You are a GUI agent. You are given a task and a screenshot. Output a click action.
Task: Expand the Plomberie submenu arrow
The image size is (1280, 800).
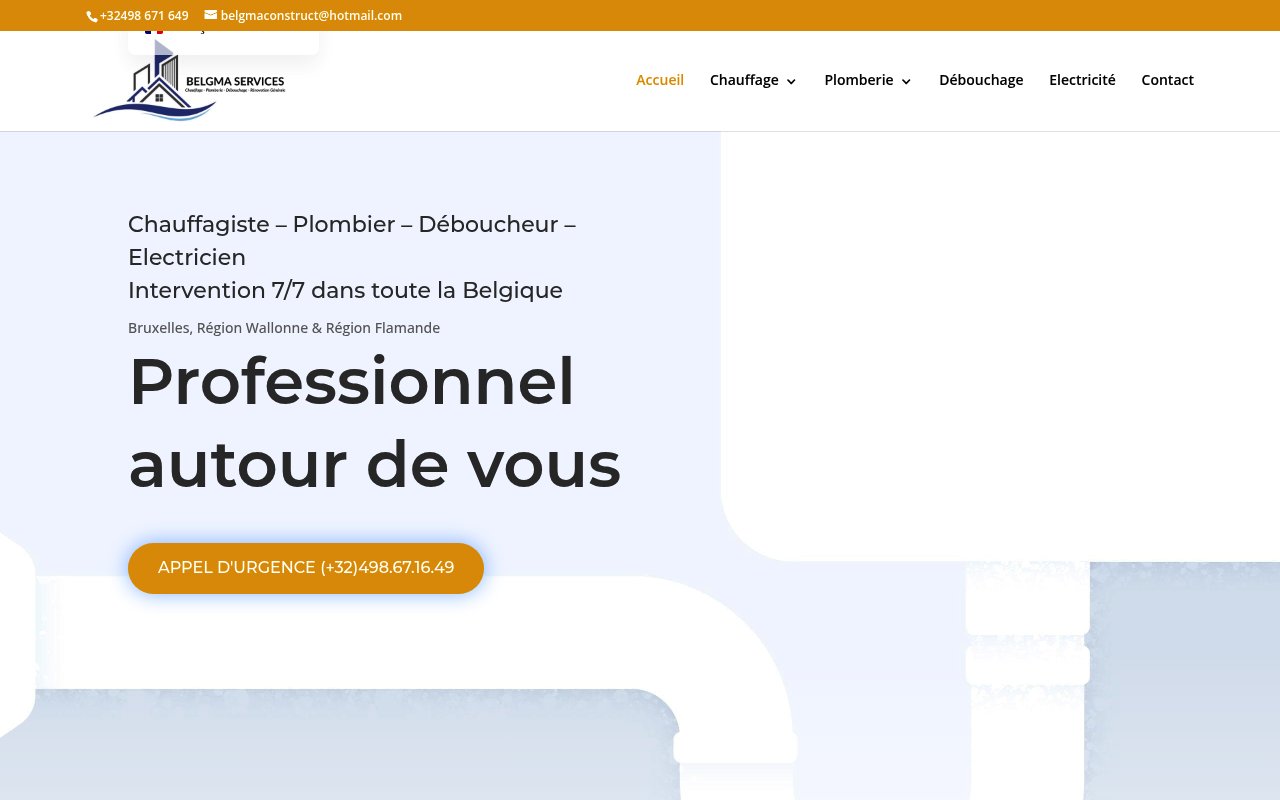coord(906,82)
